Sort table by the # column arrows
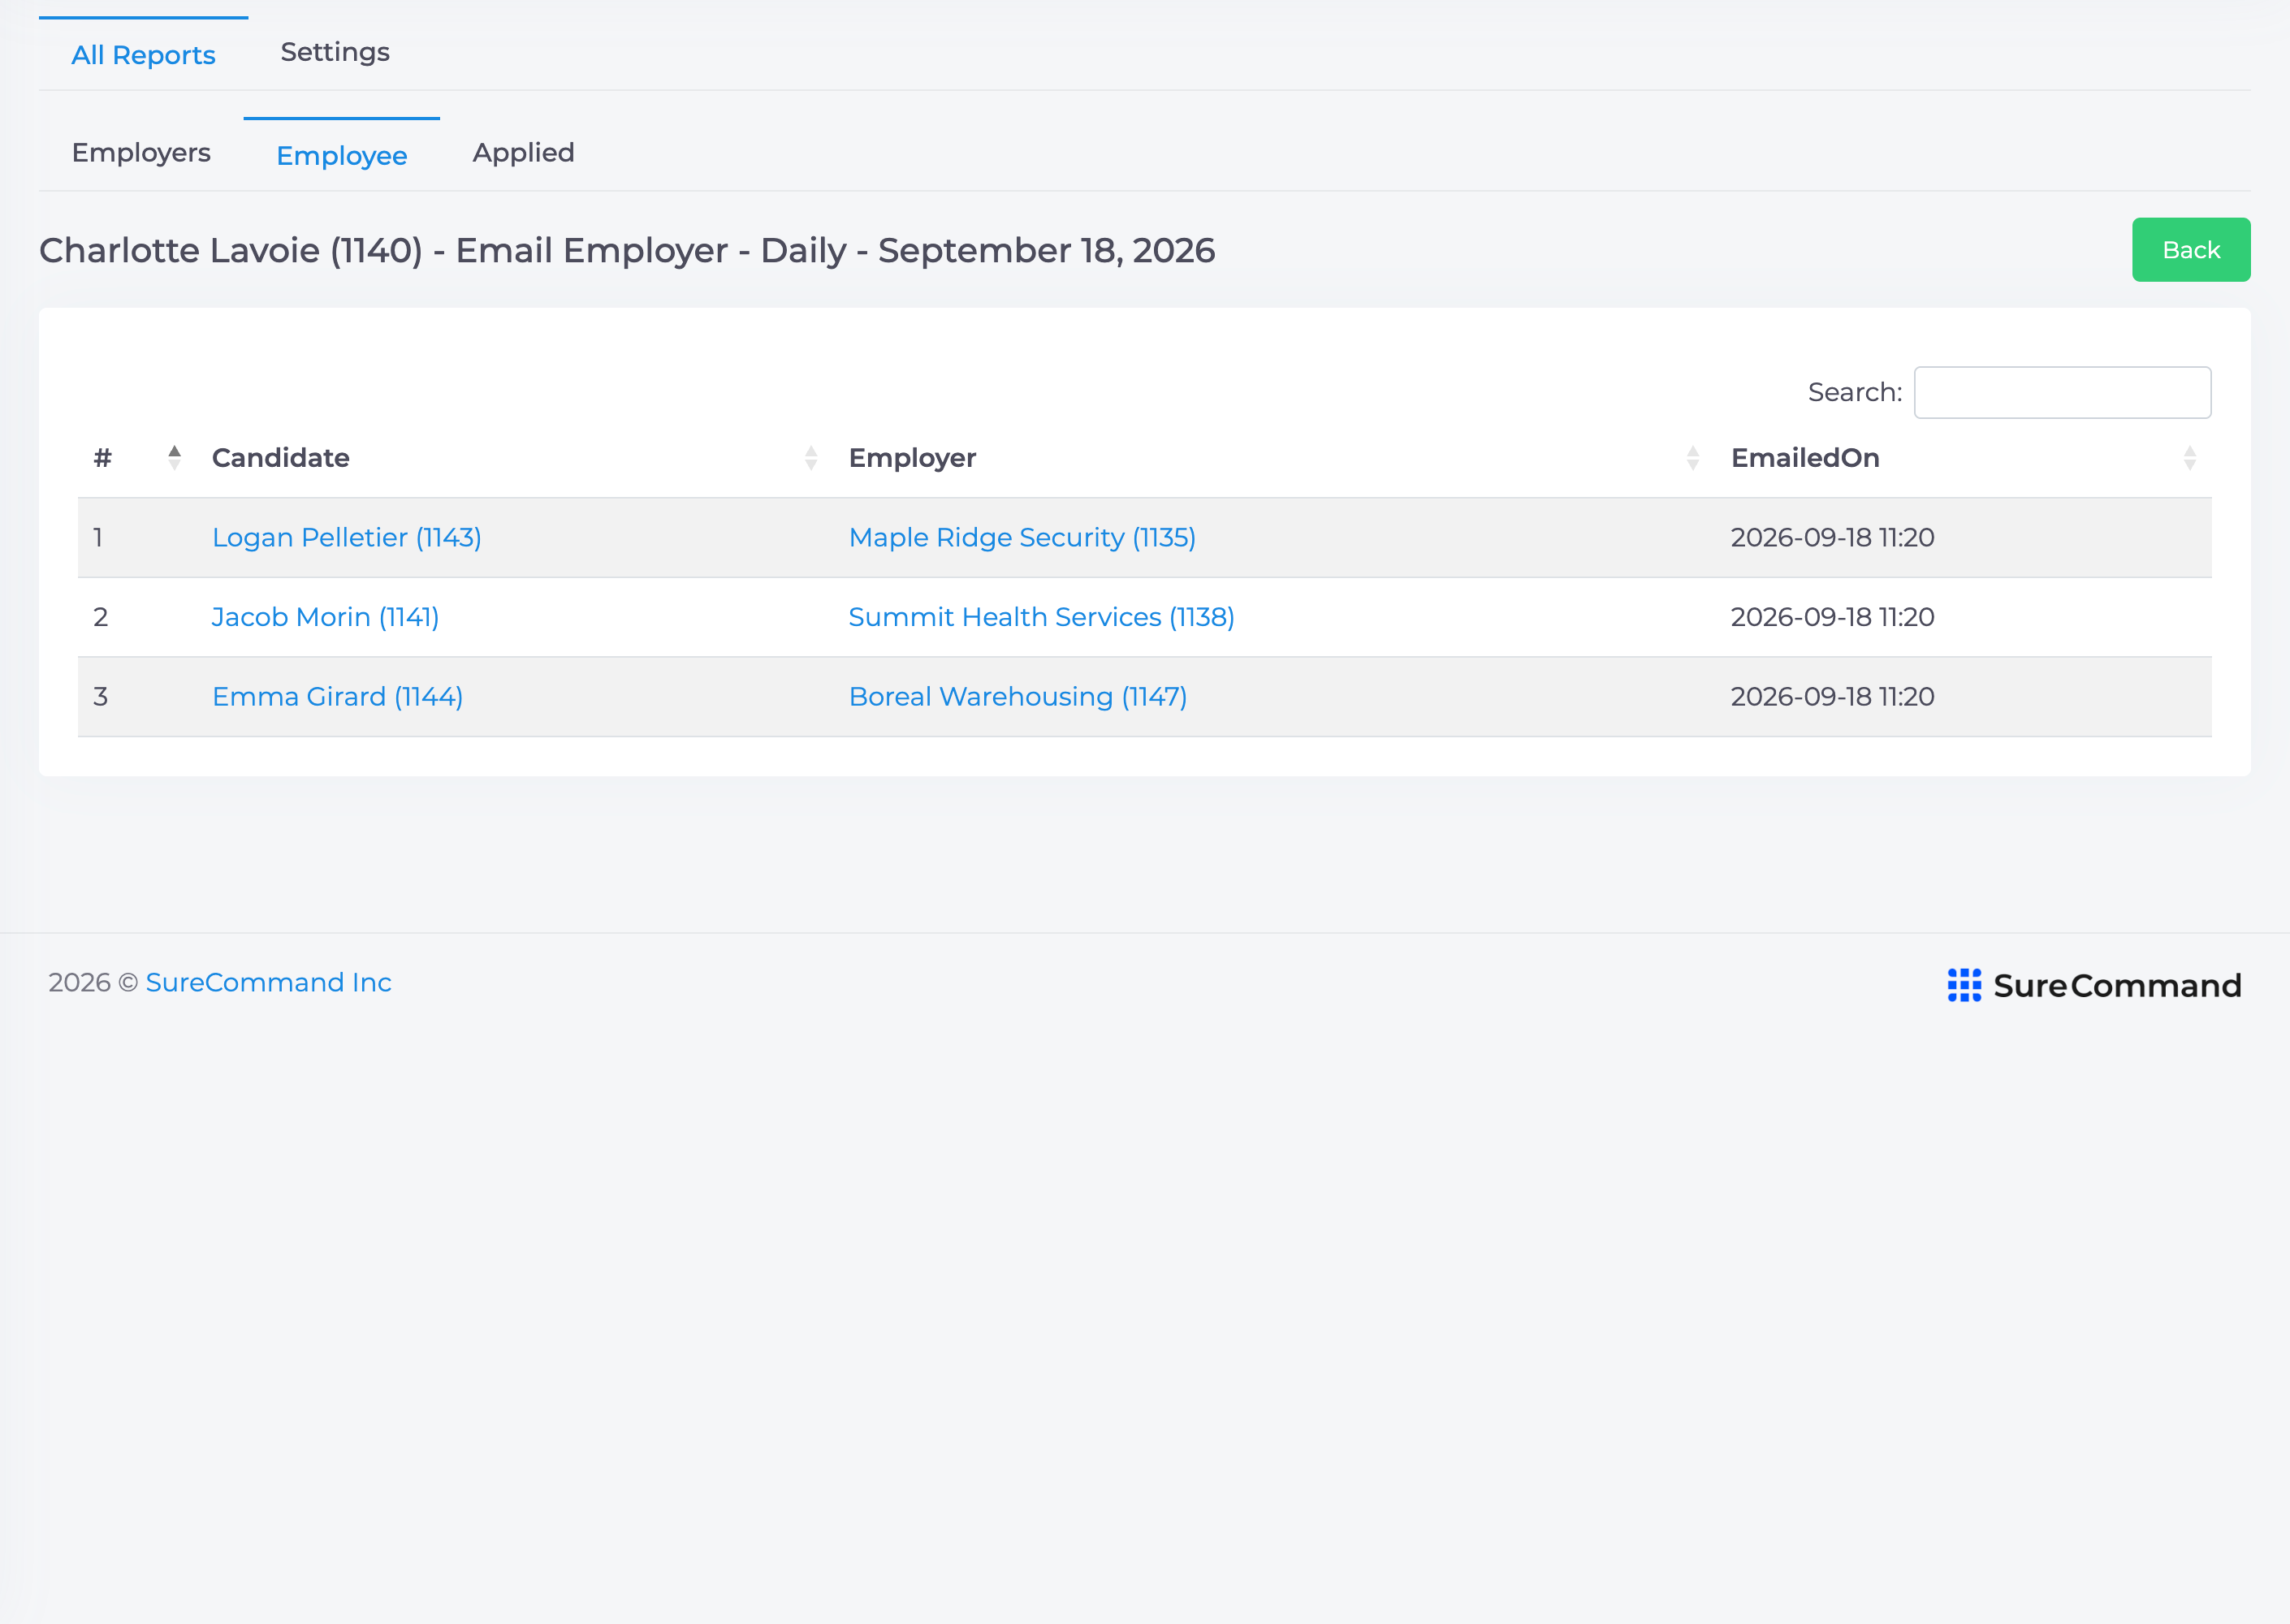 174,457
